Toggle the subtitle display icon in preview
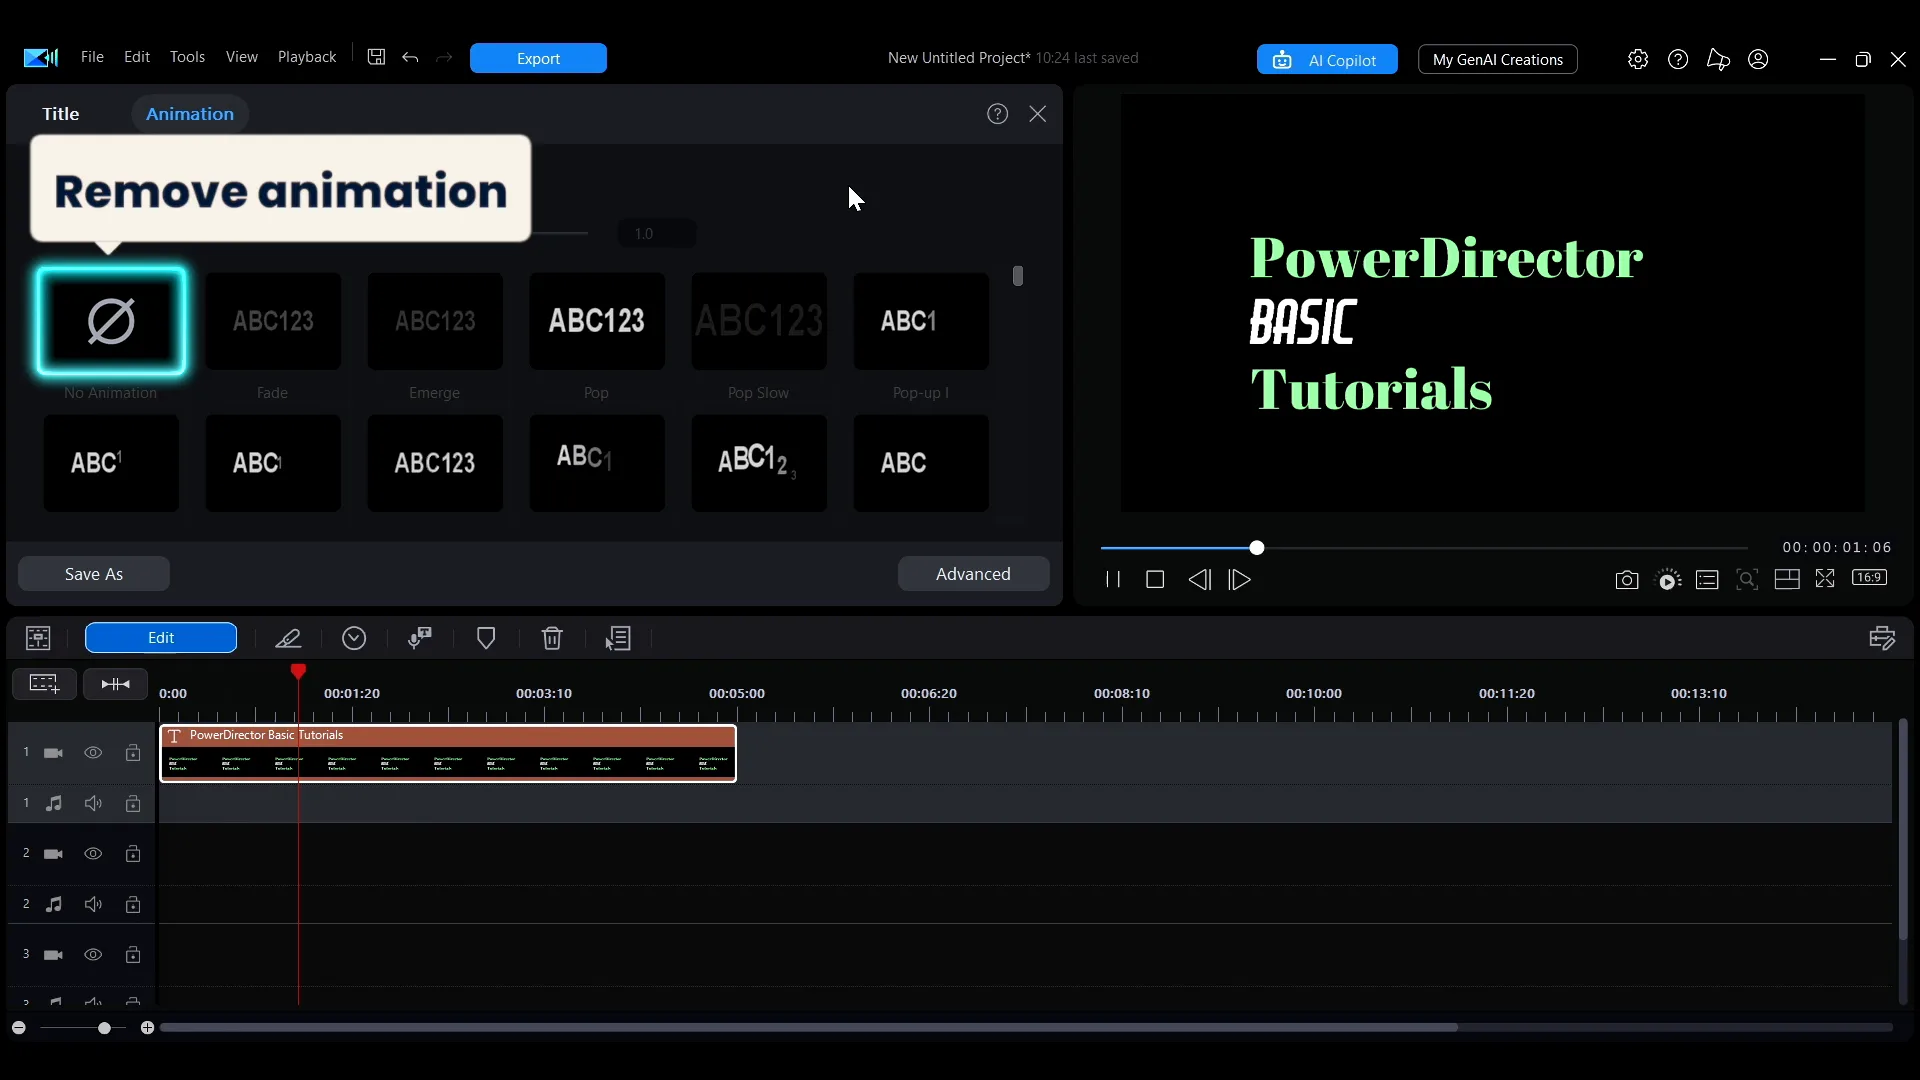The height and width of the screenshot is (1080, 1920). coord(1707,580)
